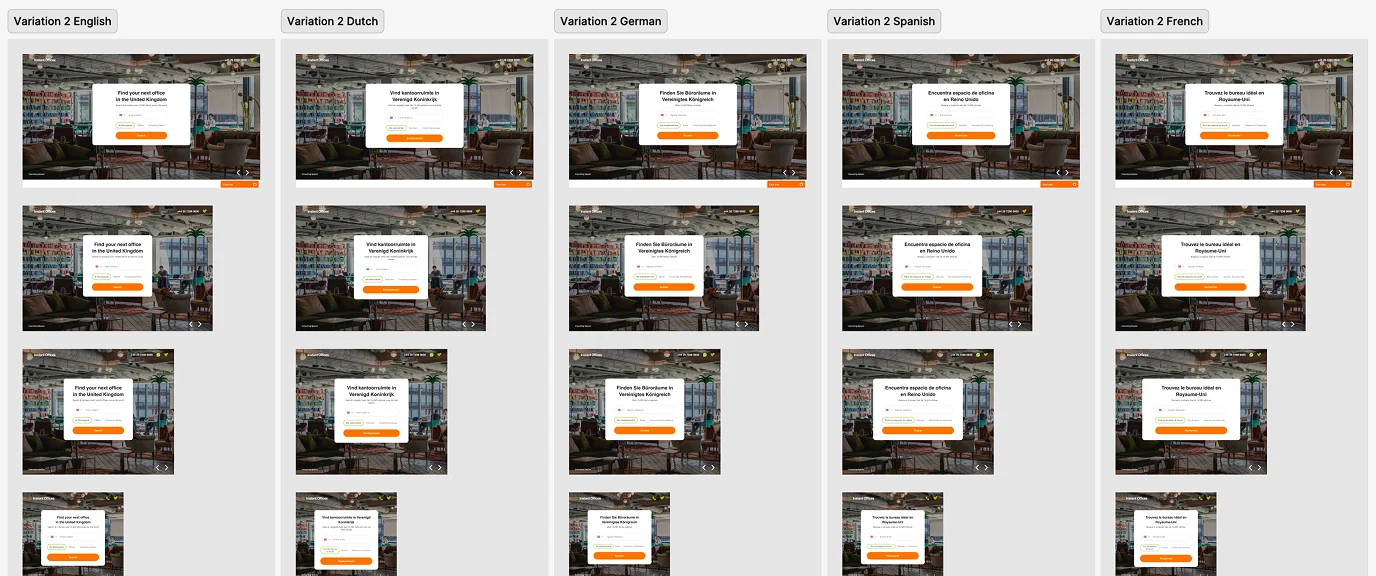The image size is (1376, 576).
Task: Click previous-slide arrow in Spanish second frame
Action: pos(1011,324)
